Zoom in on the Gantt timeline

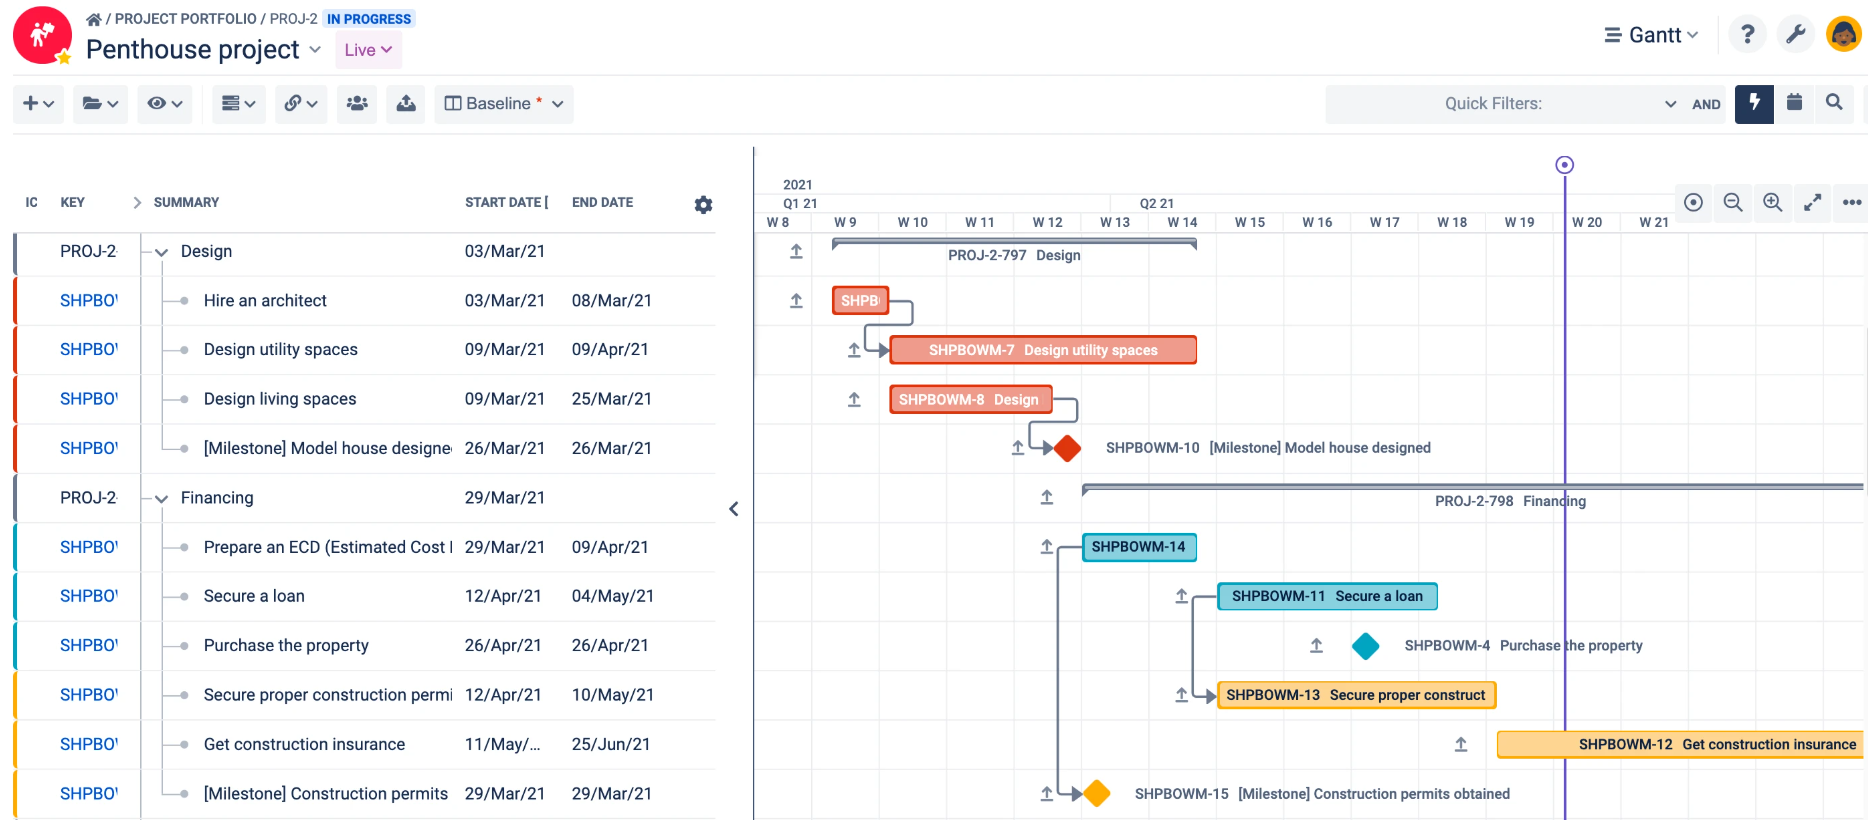[1772, 202]
